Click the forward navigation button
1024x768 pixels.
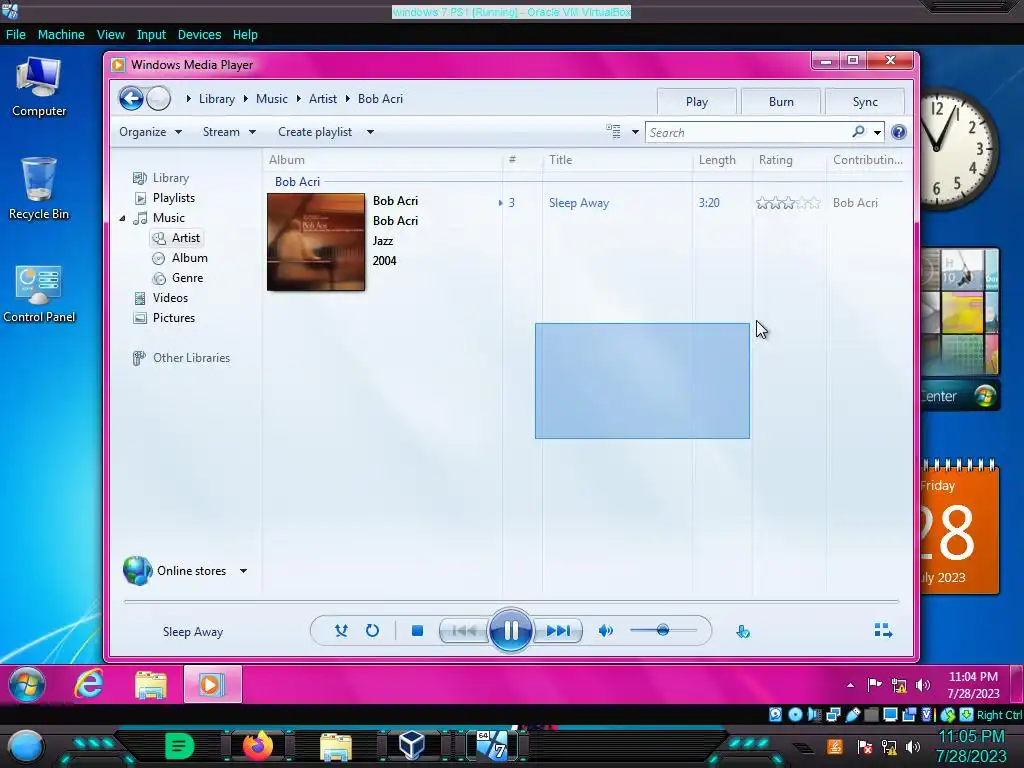click(158, 99)
